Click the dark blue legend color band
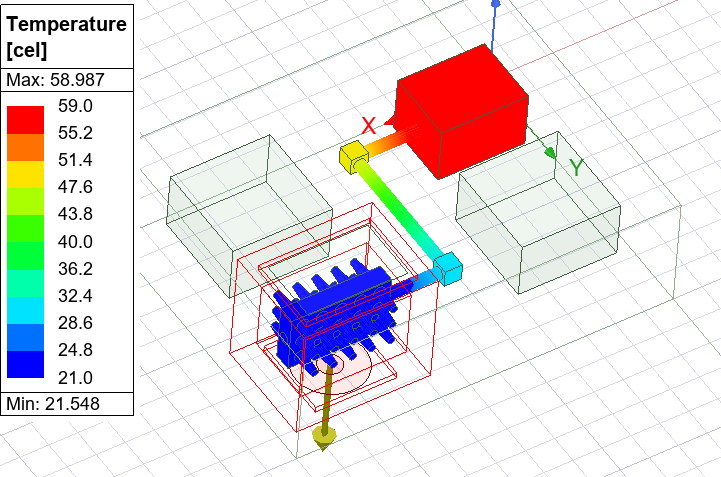Viewport: 721px width, 477px height. [25, 364]
